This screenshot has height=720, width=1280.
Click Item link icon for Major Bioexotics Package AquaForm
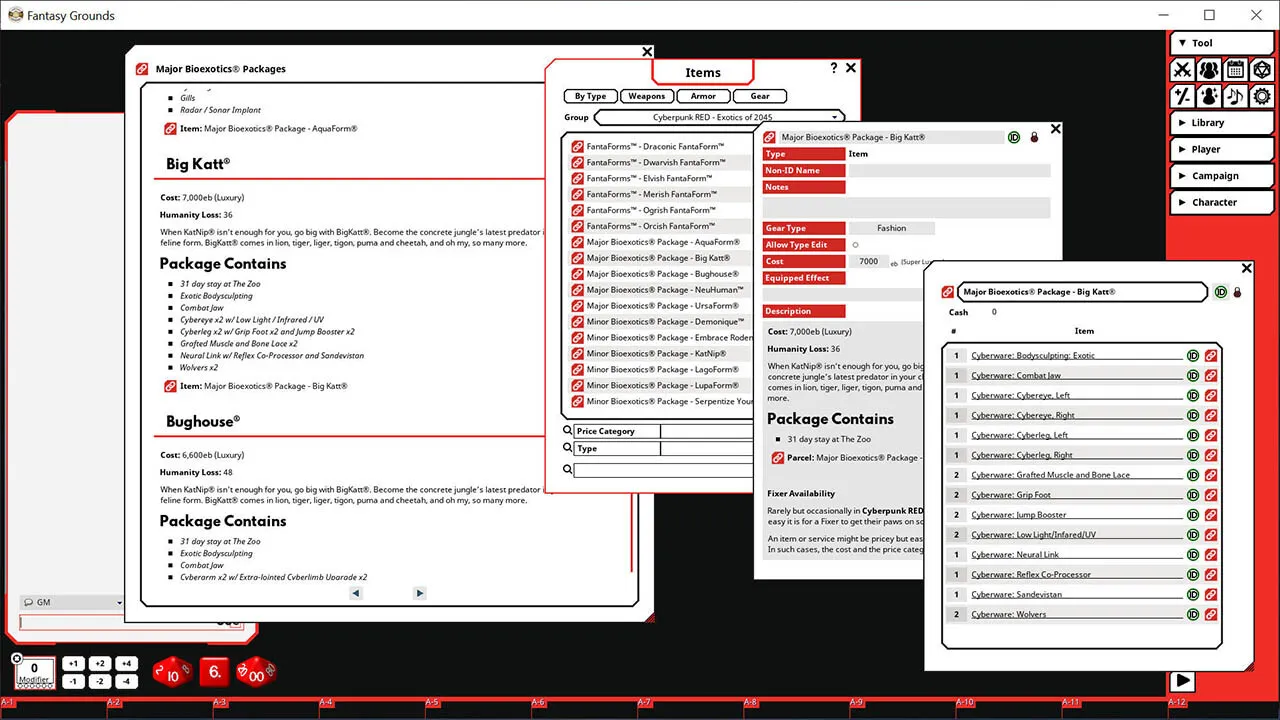click(170, 129)
